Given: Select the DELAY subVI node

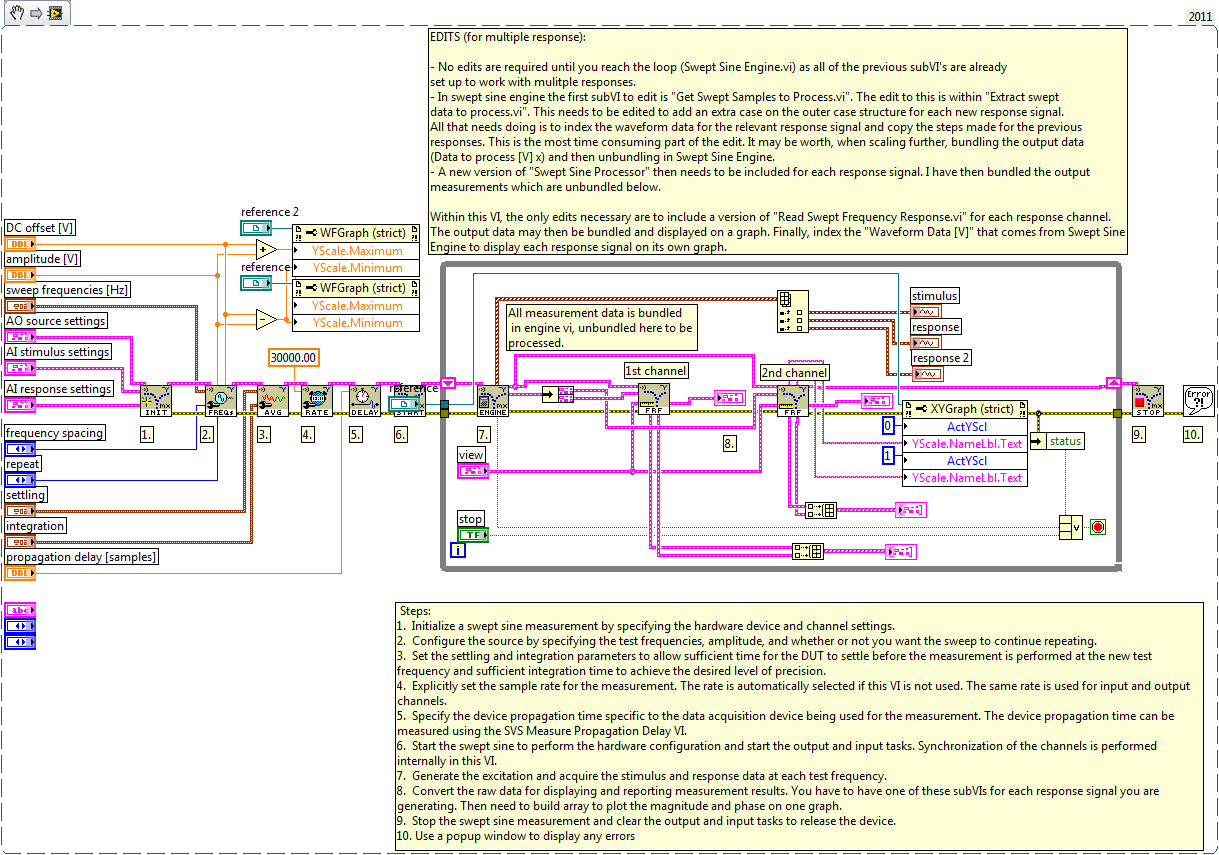Looking at the screenshot, I should (364, 400).
